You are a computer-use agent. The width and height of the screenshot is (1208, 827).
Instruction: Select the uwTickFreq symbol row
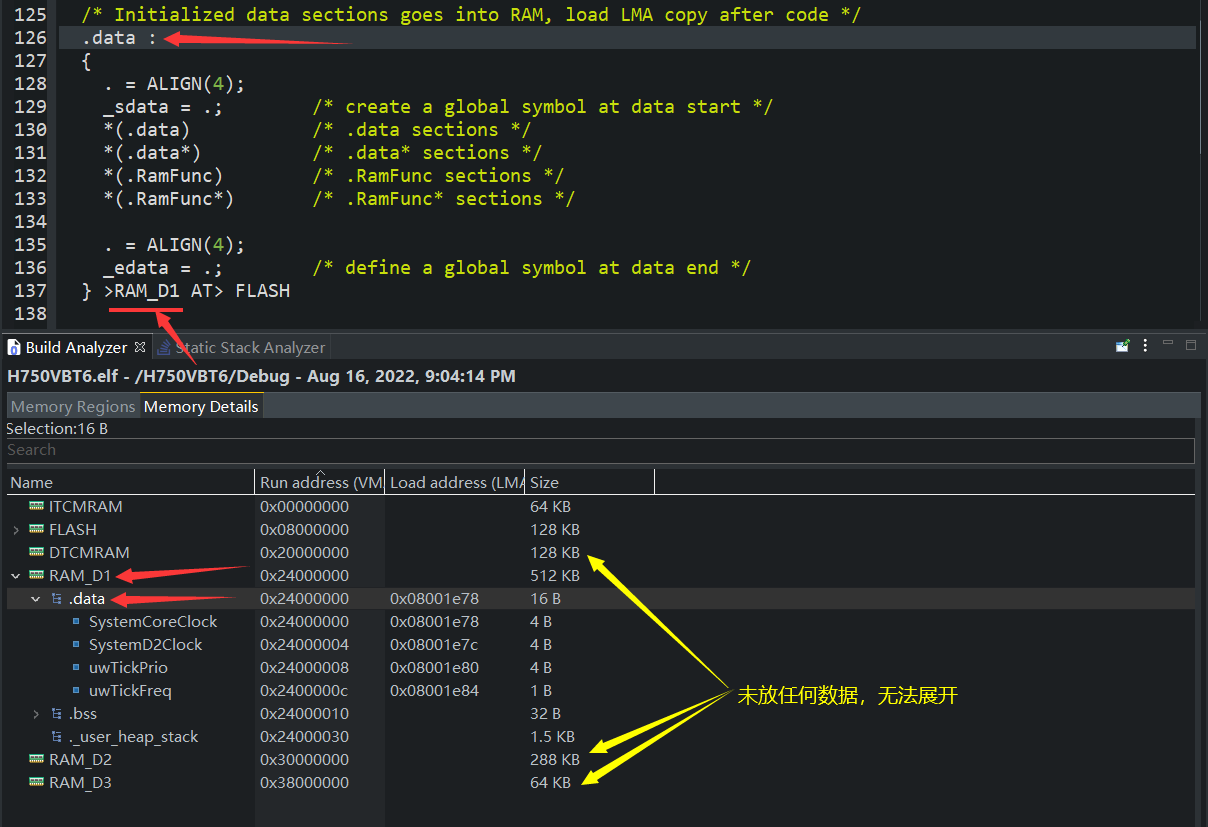tap(130, 691)
